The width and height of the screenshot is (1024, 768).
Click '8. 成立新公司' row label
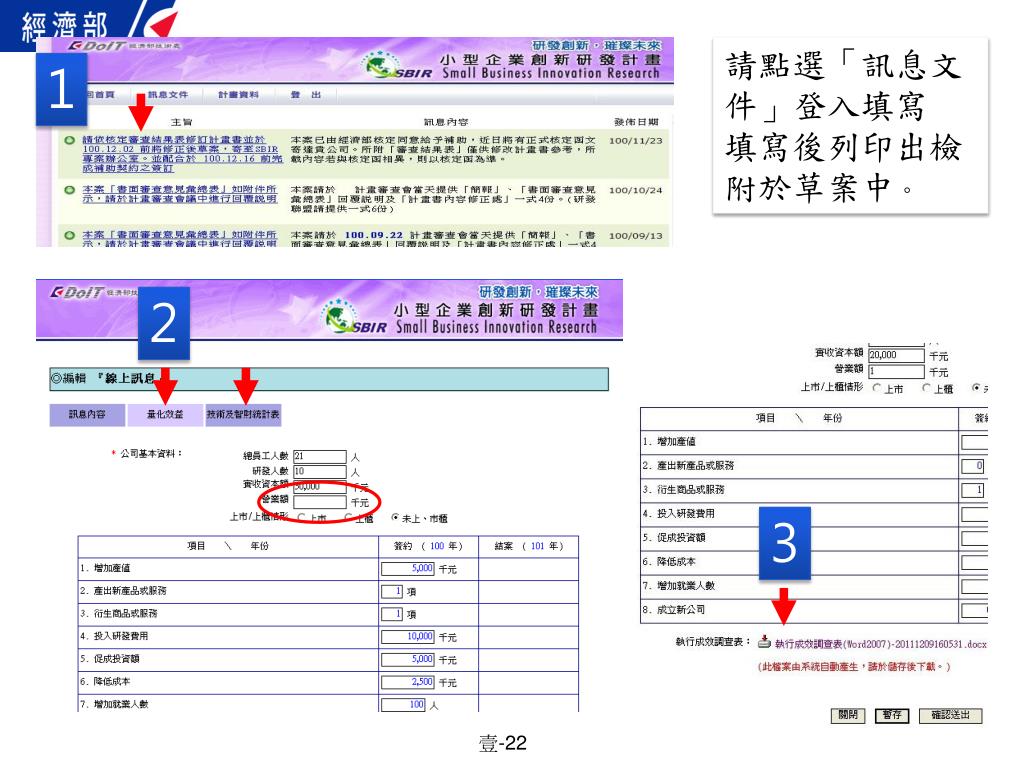click(x=673, y=610)
